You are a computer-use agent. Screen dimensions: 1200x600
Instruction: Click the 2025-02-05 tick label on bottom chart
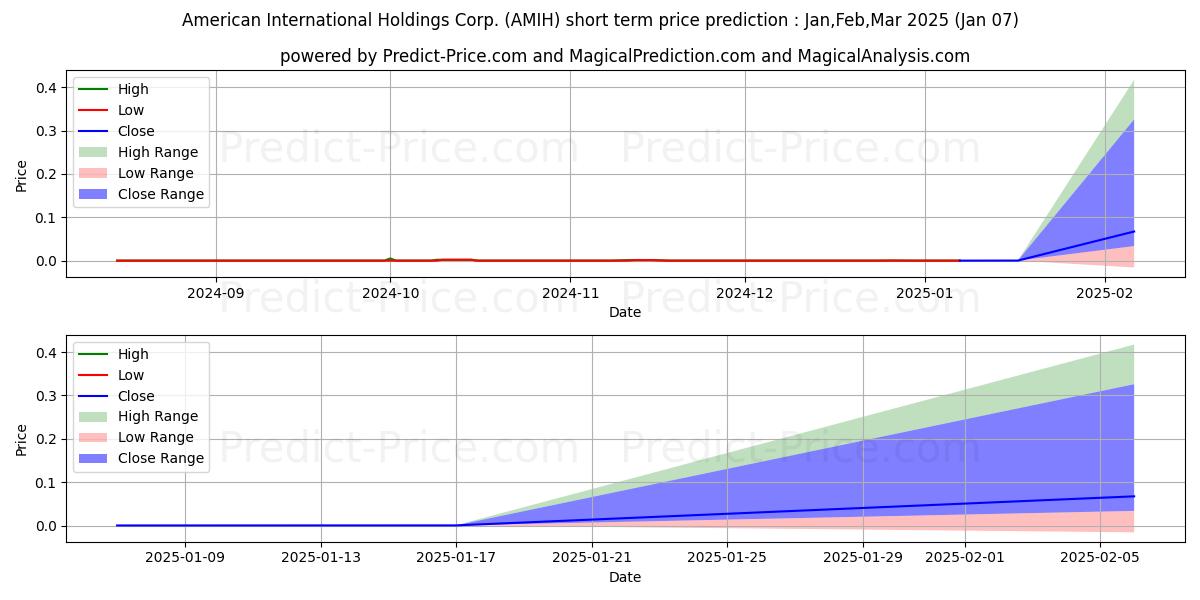(x=1100, y=559)
